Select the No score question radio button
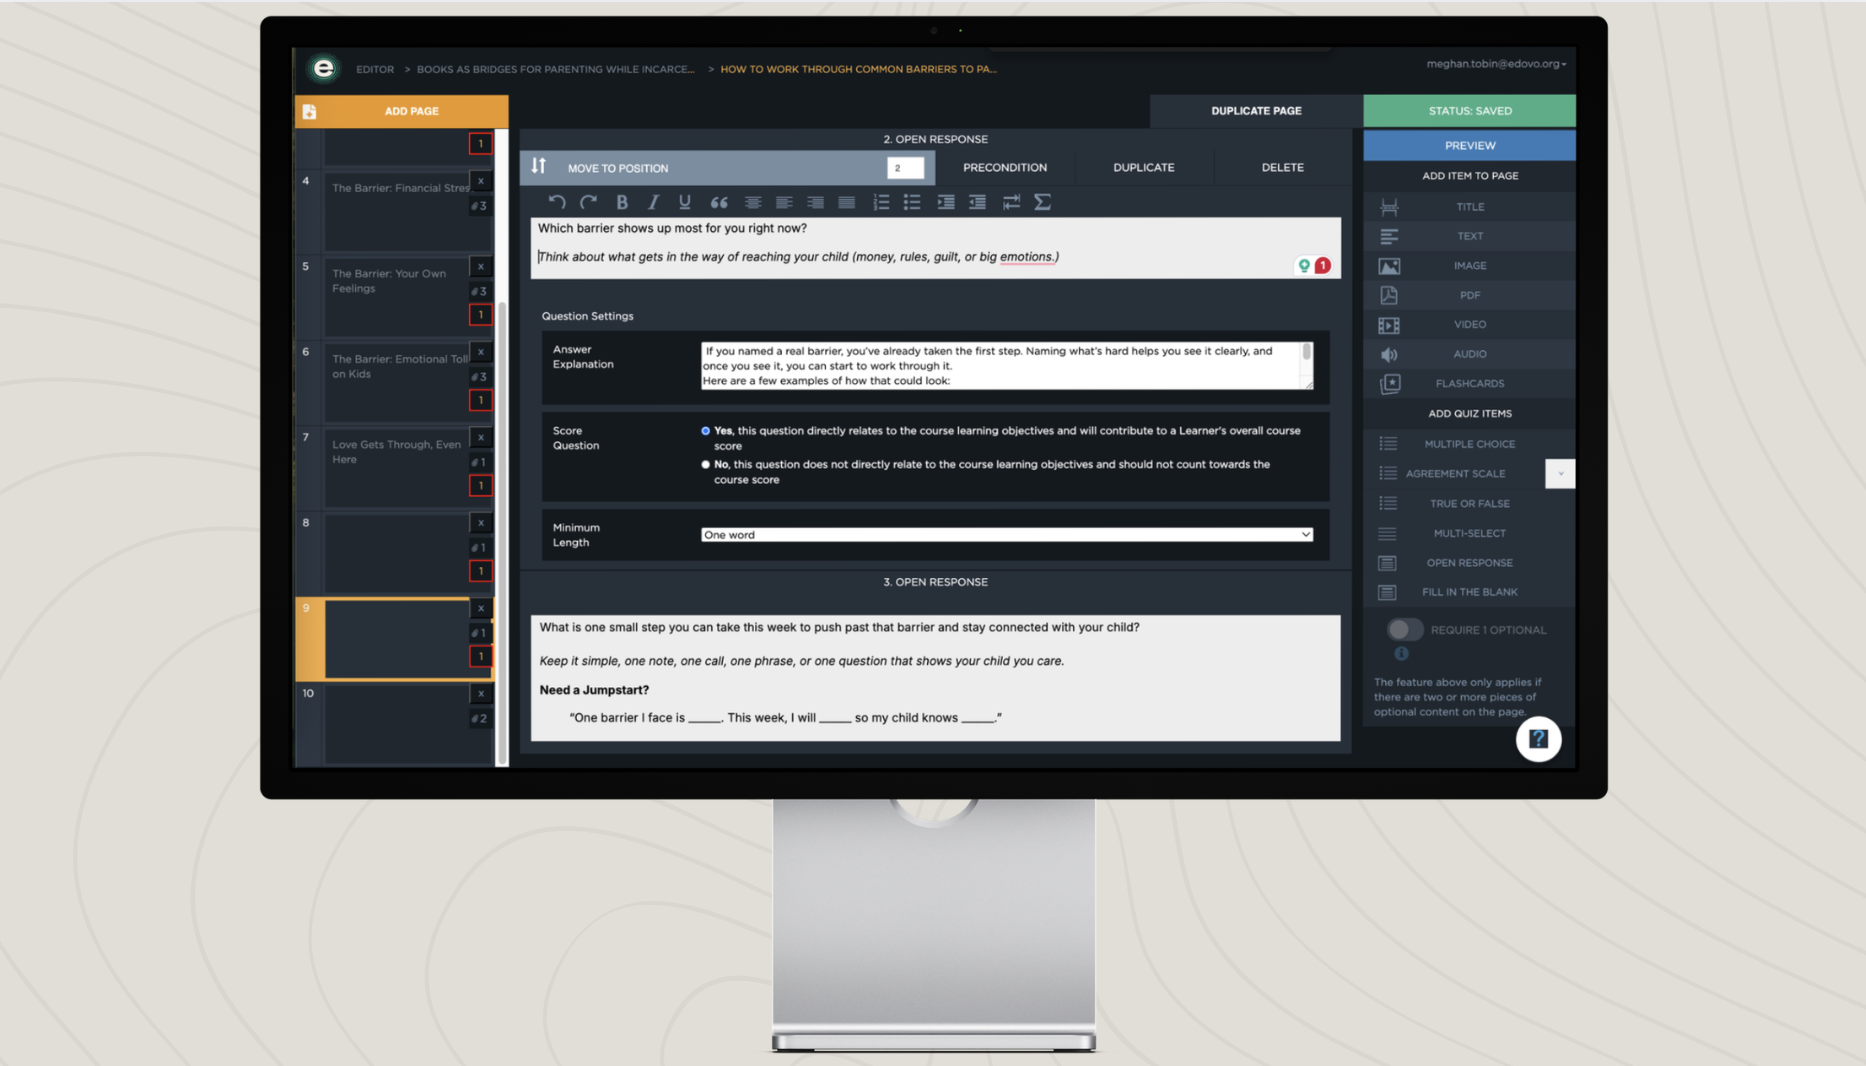 (706, 465)
